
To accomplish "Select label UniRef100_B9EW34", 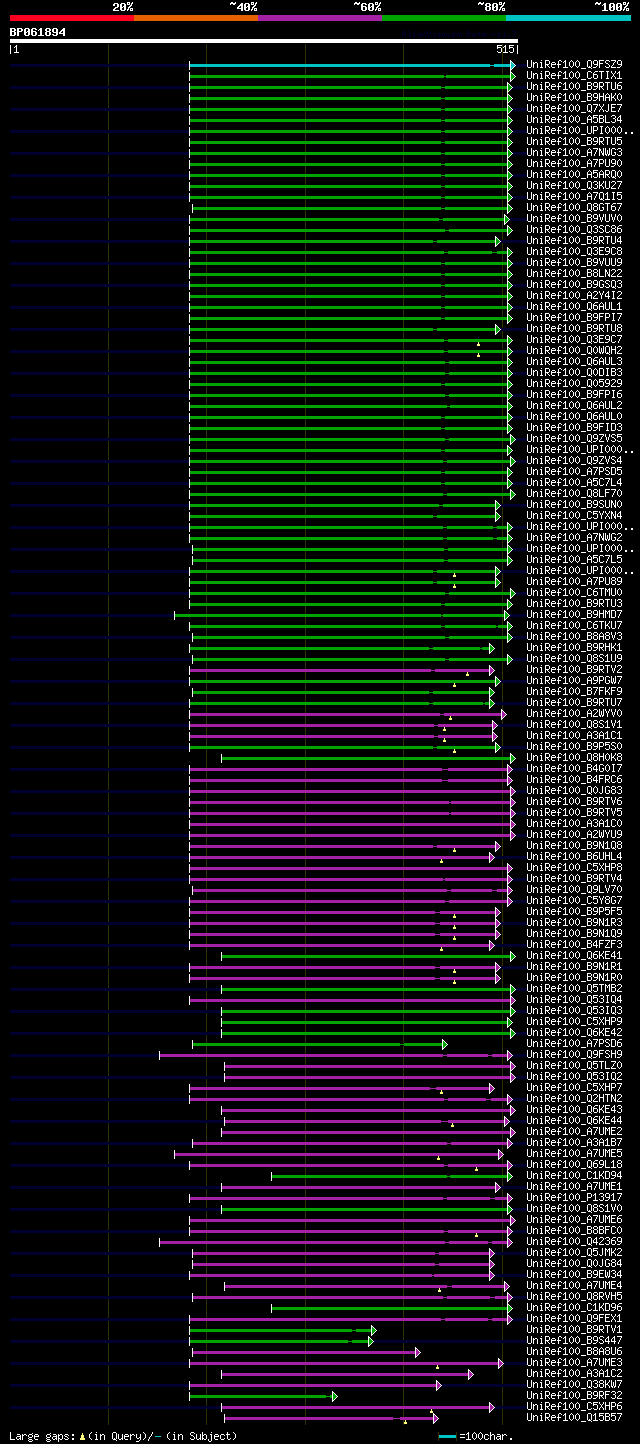I will [574, 1275].
